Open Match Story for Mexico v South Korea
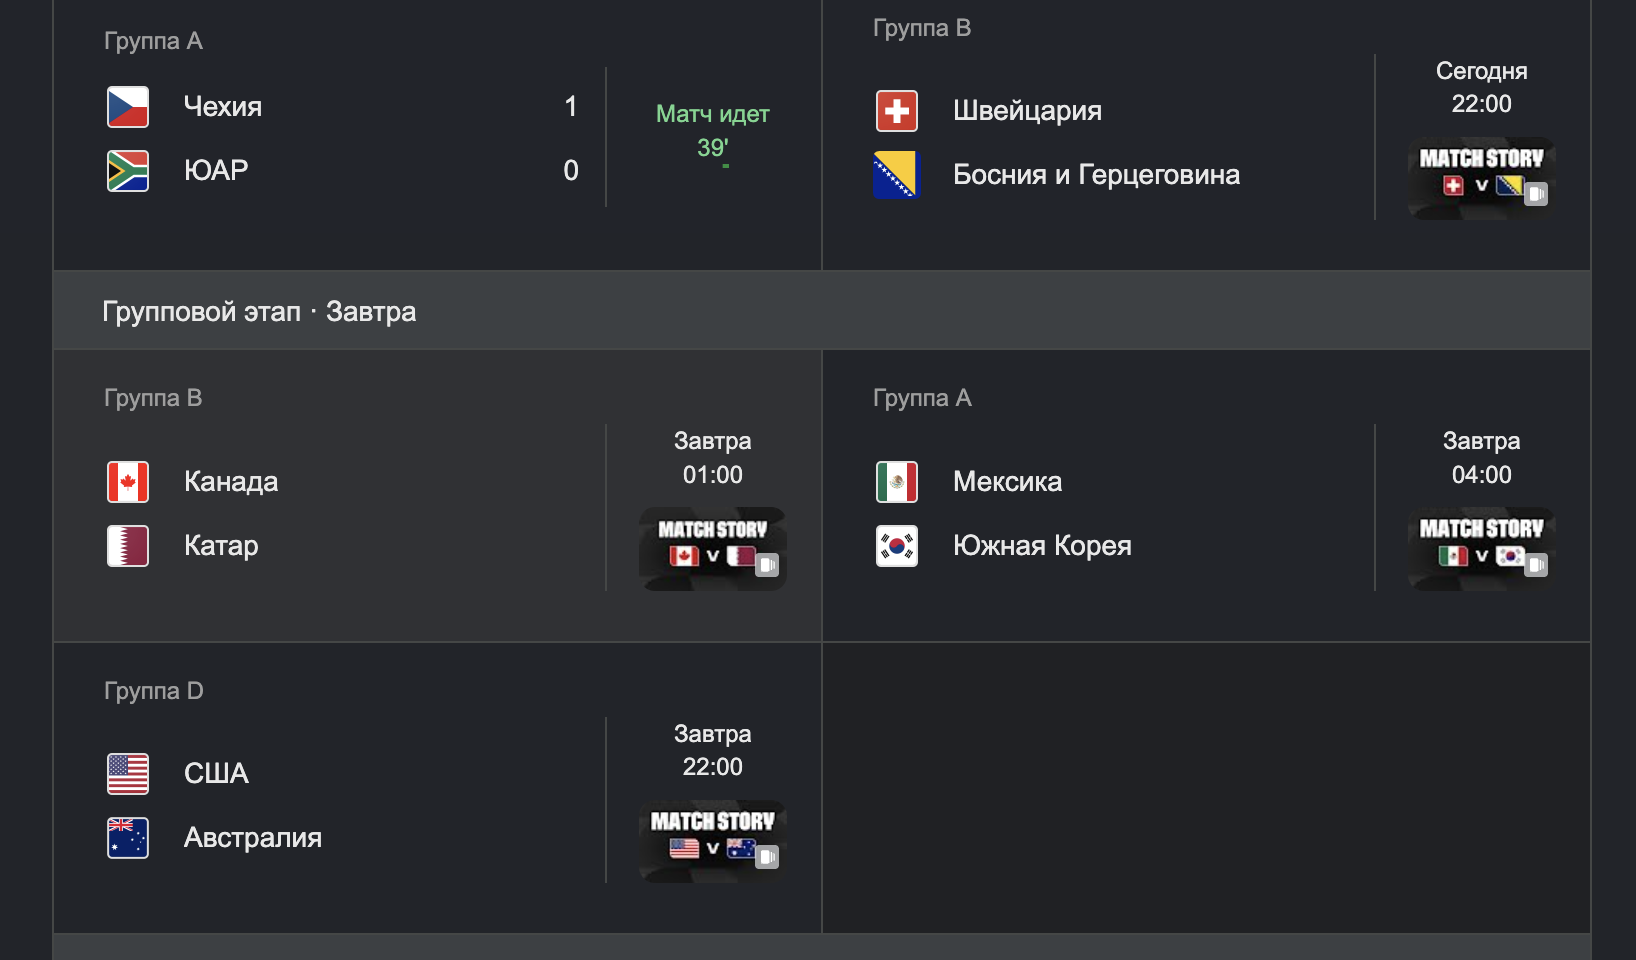 (x=1481, y=549)
